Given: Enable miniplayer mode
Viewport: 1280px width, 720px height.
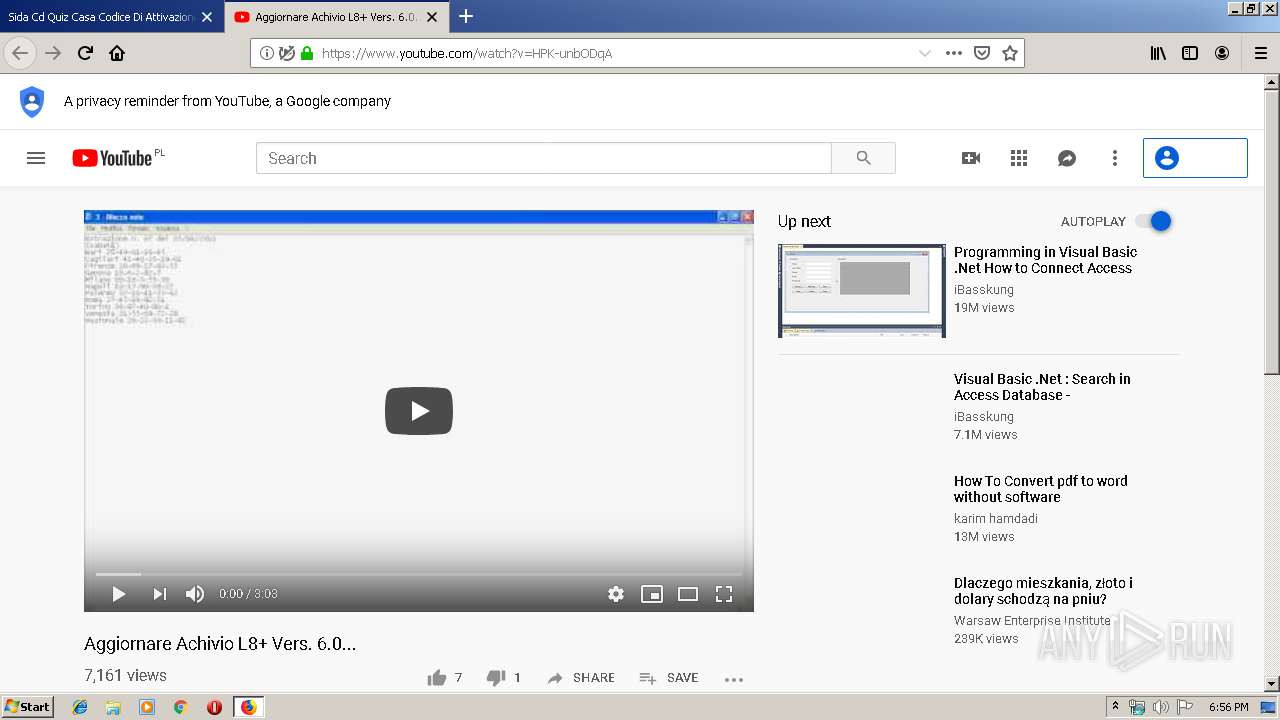Looking at the screenshot, I should click(652, 594).
